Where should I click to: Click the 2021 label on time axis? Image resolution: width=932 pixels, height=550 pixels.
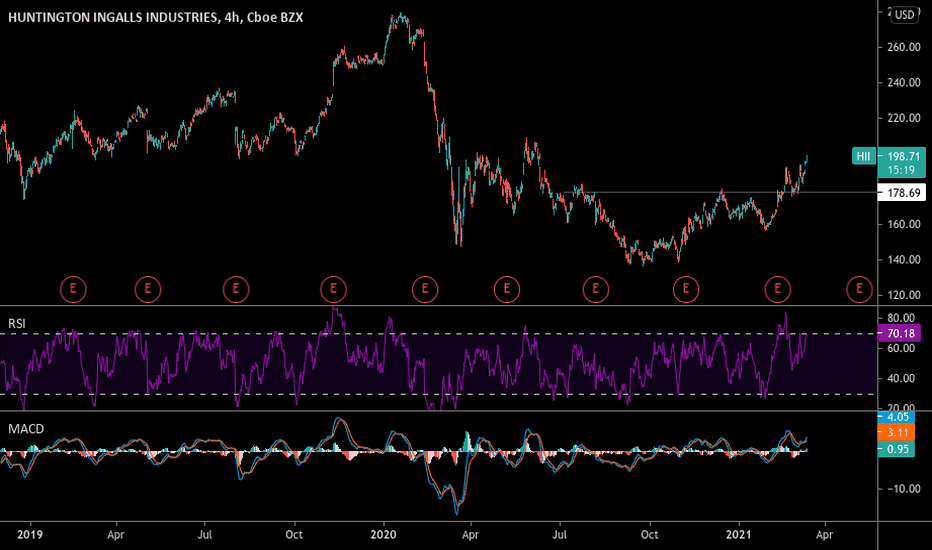[x=739, y=535]
